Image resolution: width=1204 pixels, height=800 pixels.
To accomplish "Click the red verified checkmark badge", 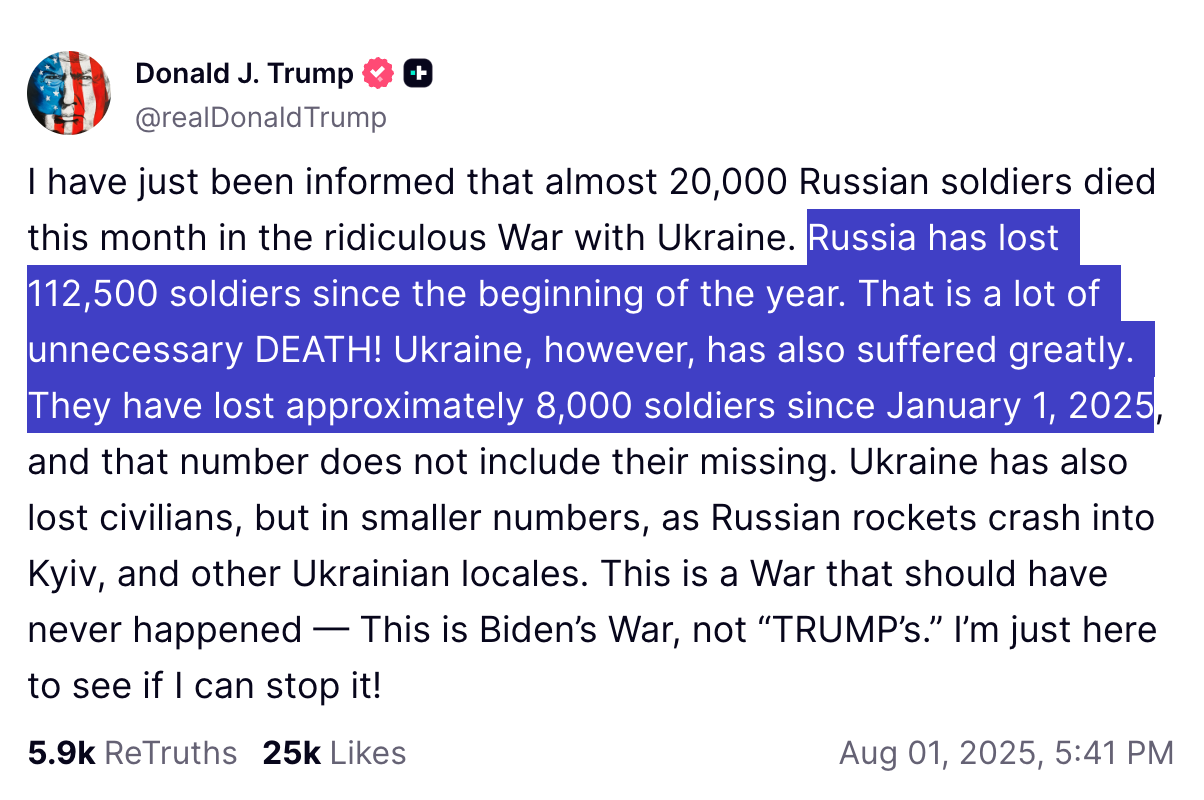I will 377,73.
